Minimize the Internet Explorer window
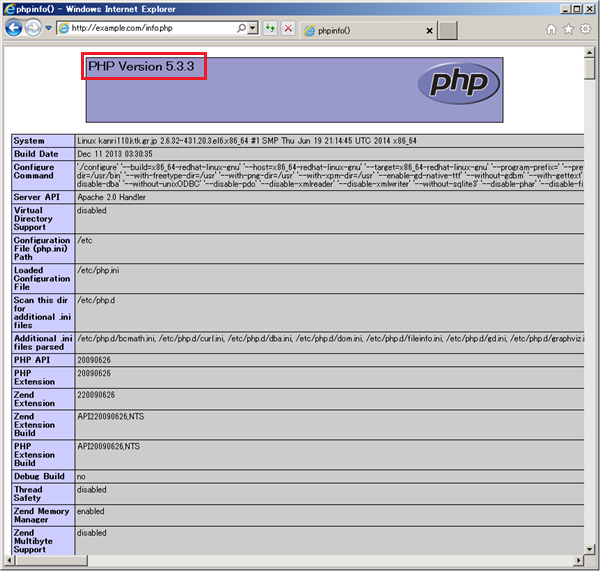 click(566, 8)
